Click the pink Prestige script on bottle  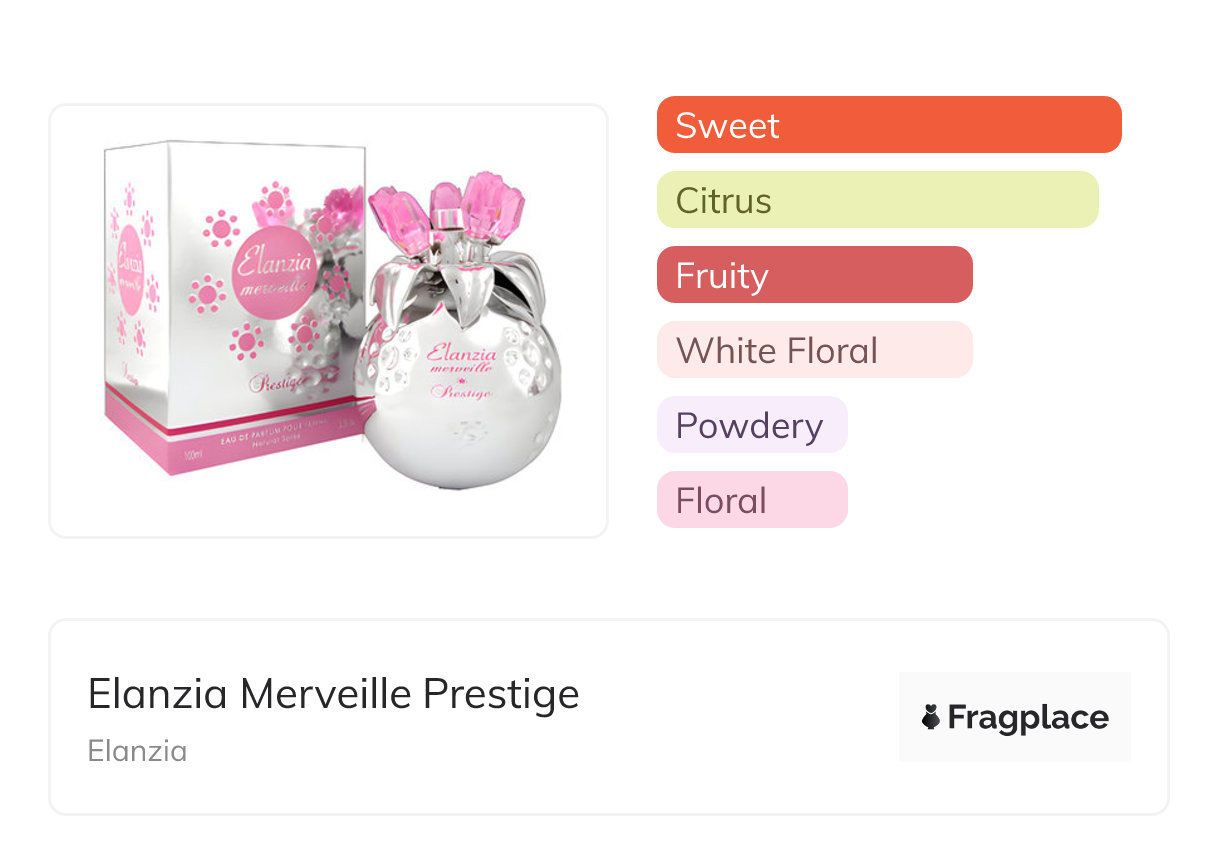tap(462, 392)
